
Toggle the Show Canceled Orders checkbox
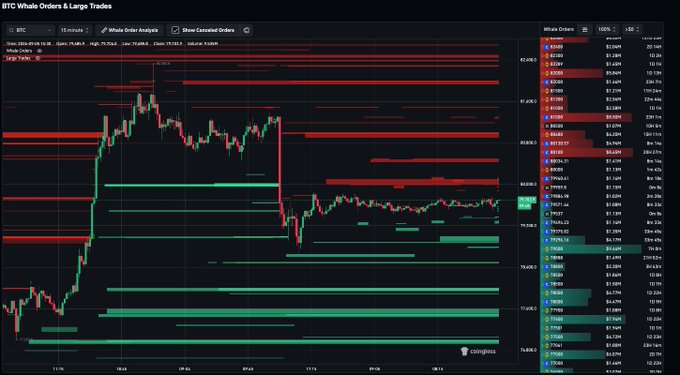(x=175, y=30)
